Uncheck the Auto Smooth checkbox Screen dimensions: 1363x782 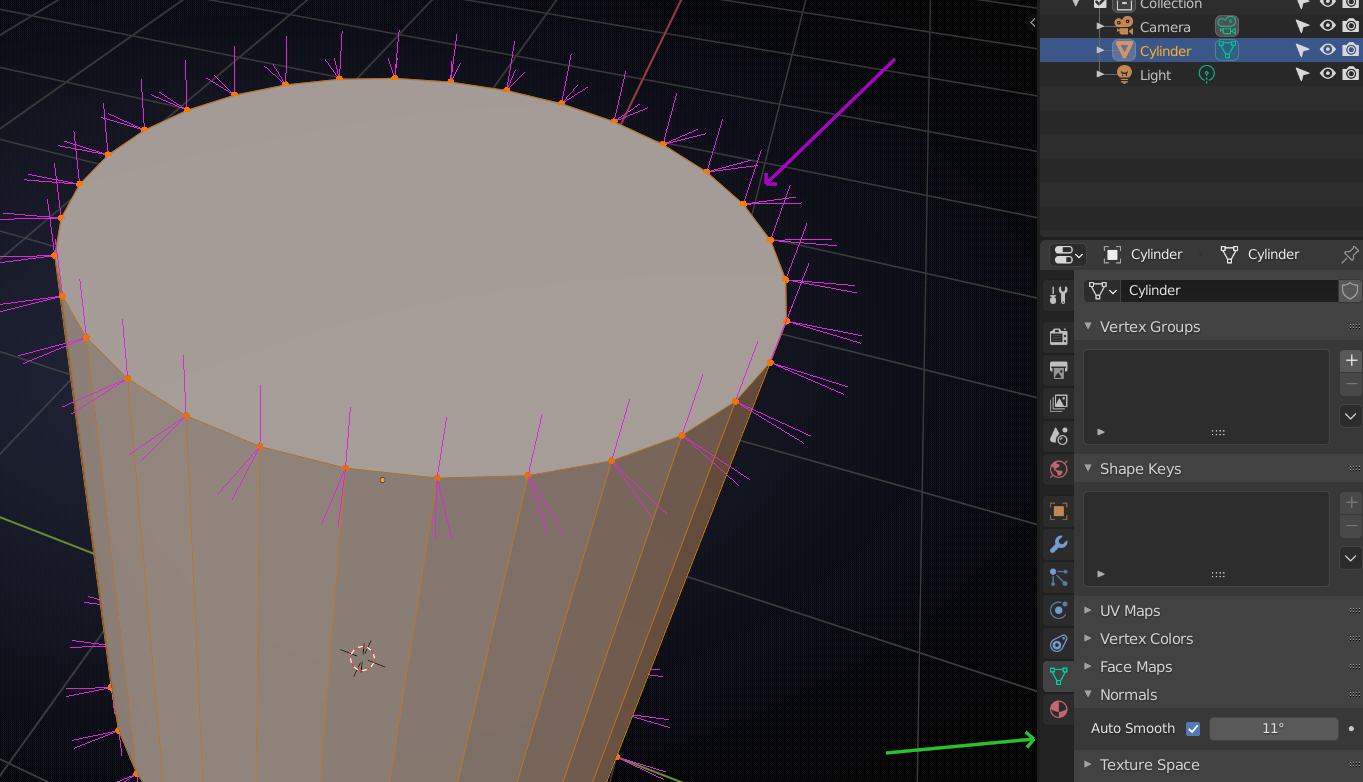1193,728
